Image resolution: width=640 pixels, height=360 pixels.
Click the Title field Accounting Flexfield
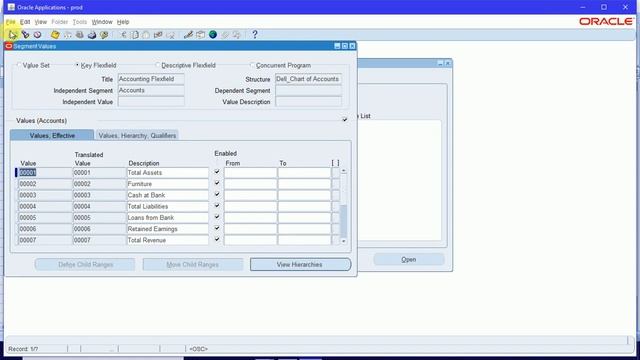(x=151, y=79)
